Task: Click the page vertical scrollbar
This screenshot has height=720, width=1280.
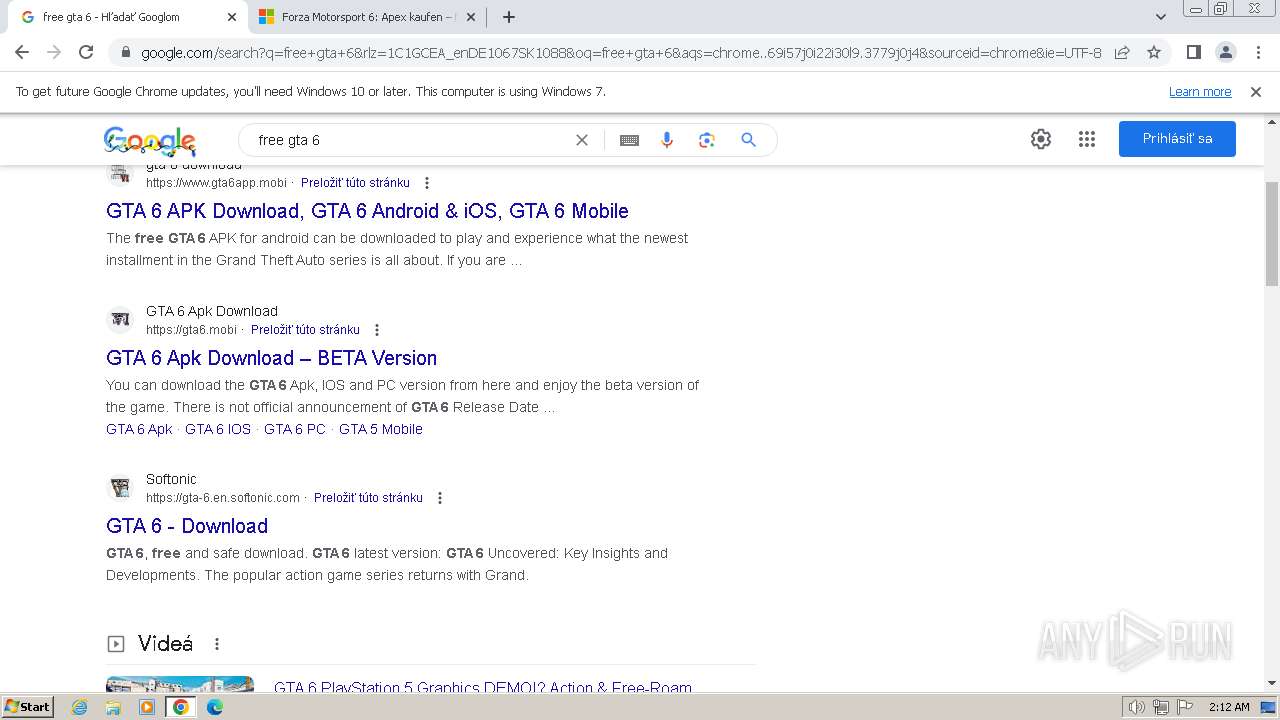Action: [1272, 233]
